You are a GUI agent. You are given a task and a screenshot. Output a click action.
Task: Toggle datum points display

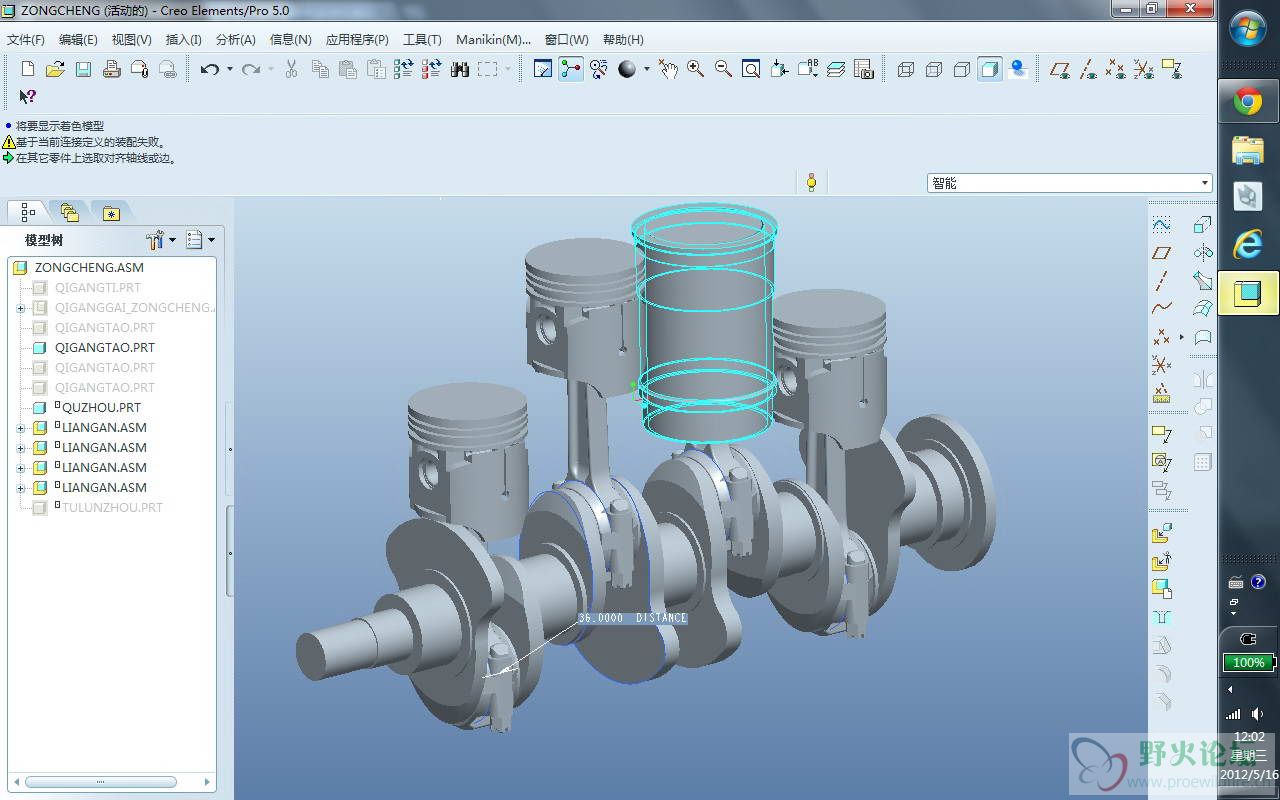tap(1116, 69)
